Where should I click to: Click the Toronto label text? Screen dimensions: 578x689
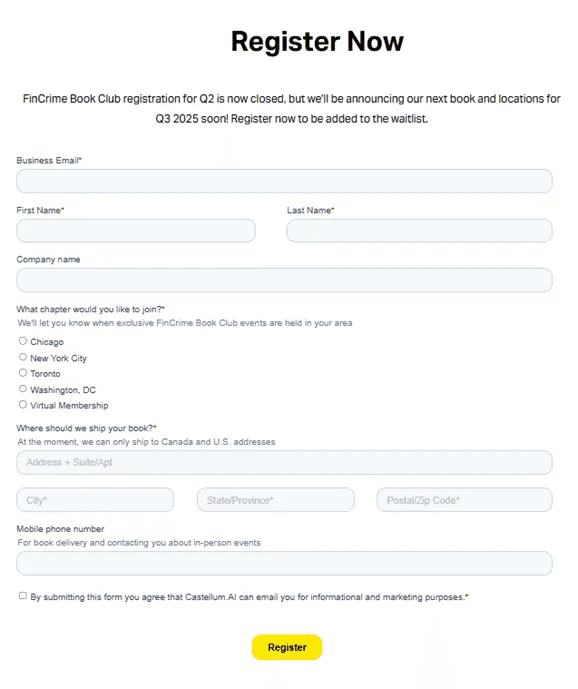45,374
